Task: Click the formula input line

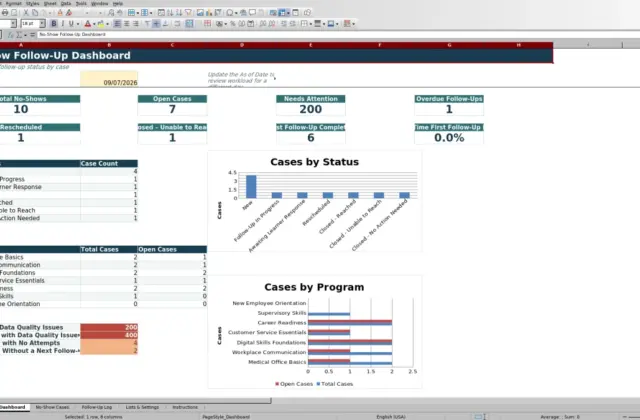Action: pyautogui.click(x=339, y=35)
